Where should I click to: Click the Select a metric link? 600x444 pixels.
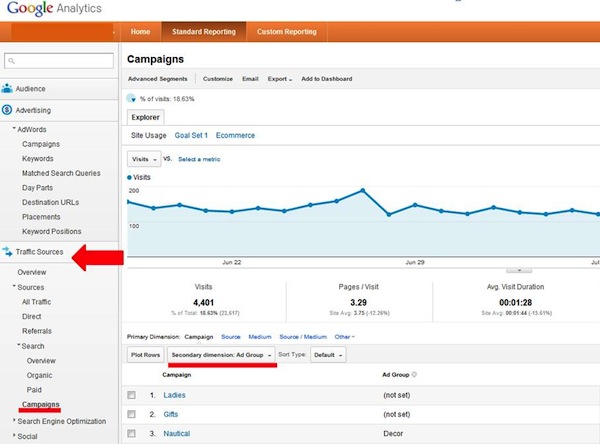(x=199, y=159)
